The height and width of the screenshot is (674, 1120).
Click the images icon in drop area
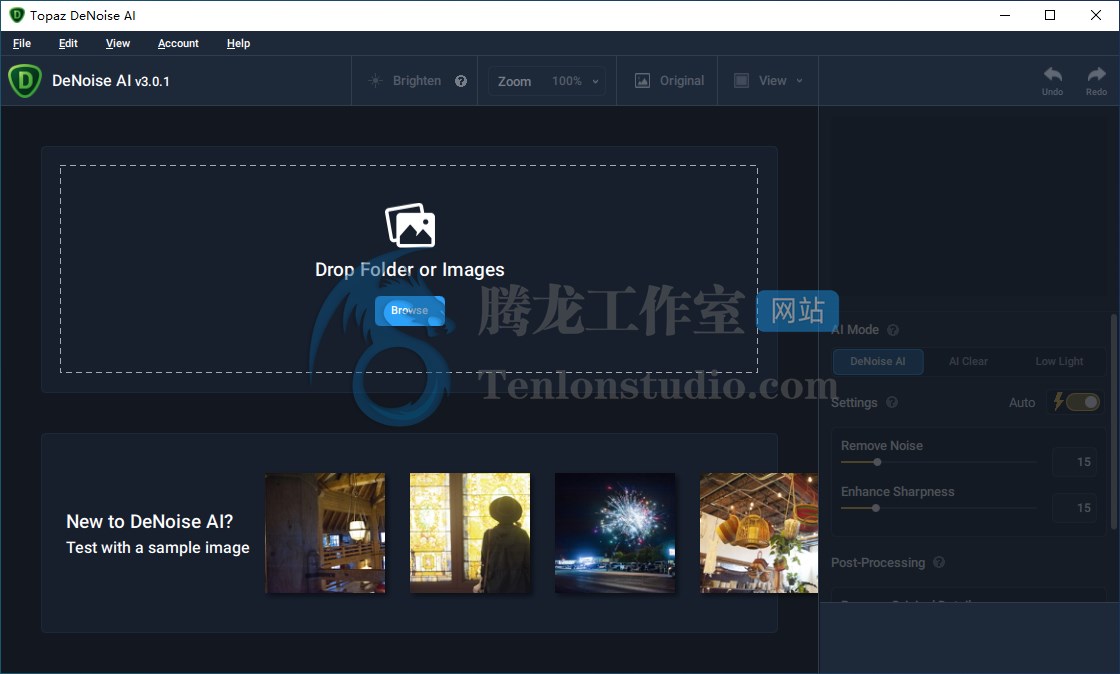pos(410,225)
